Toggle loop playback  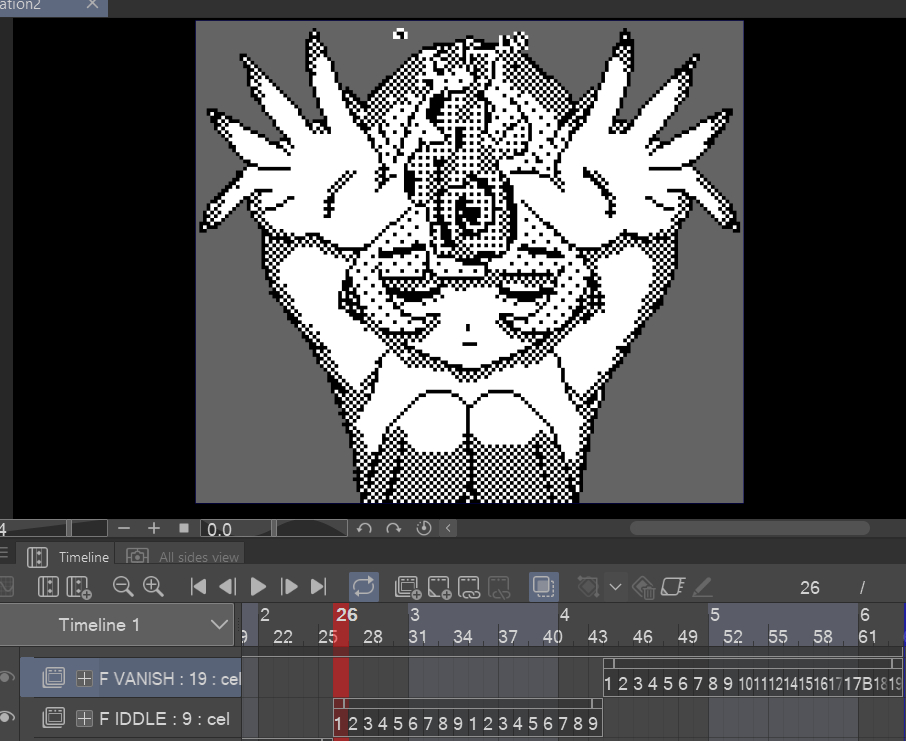coord(364,587)
